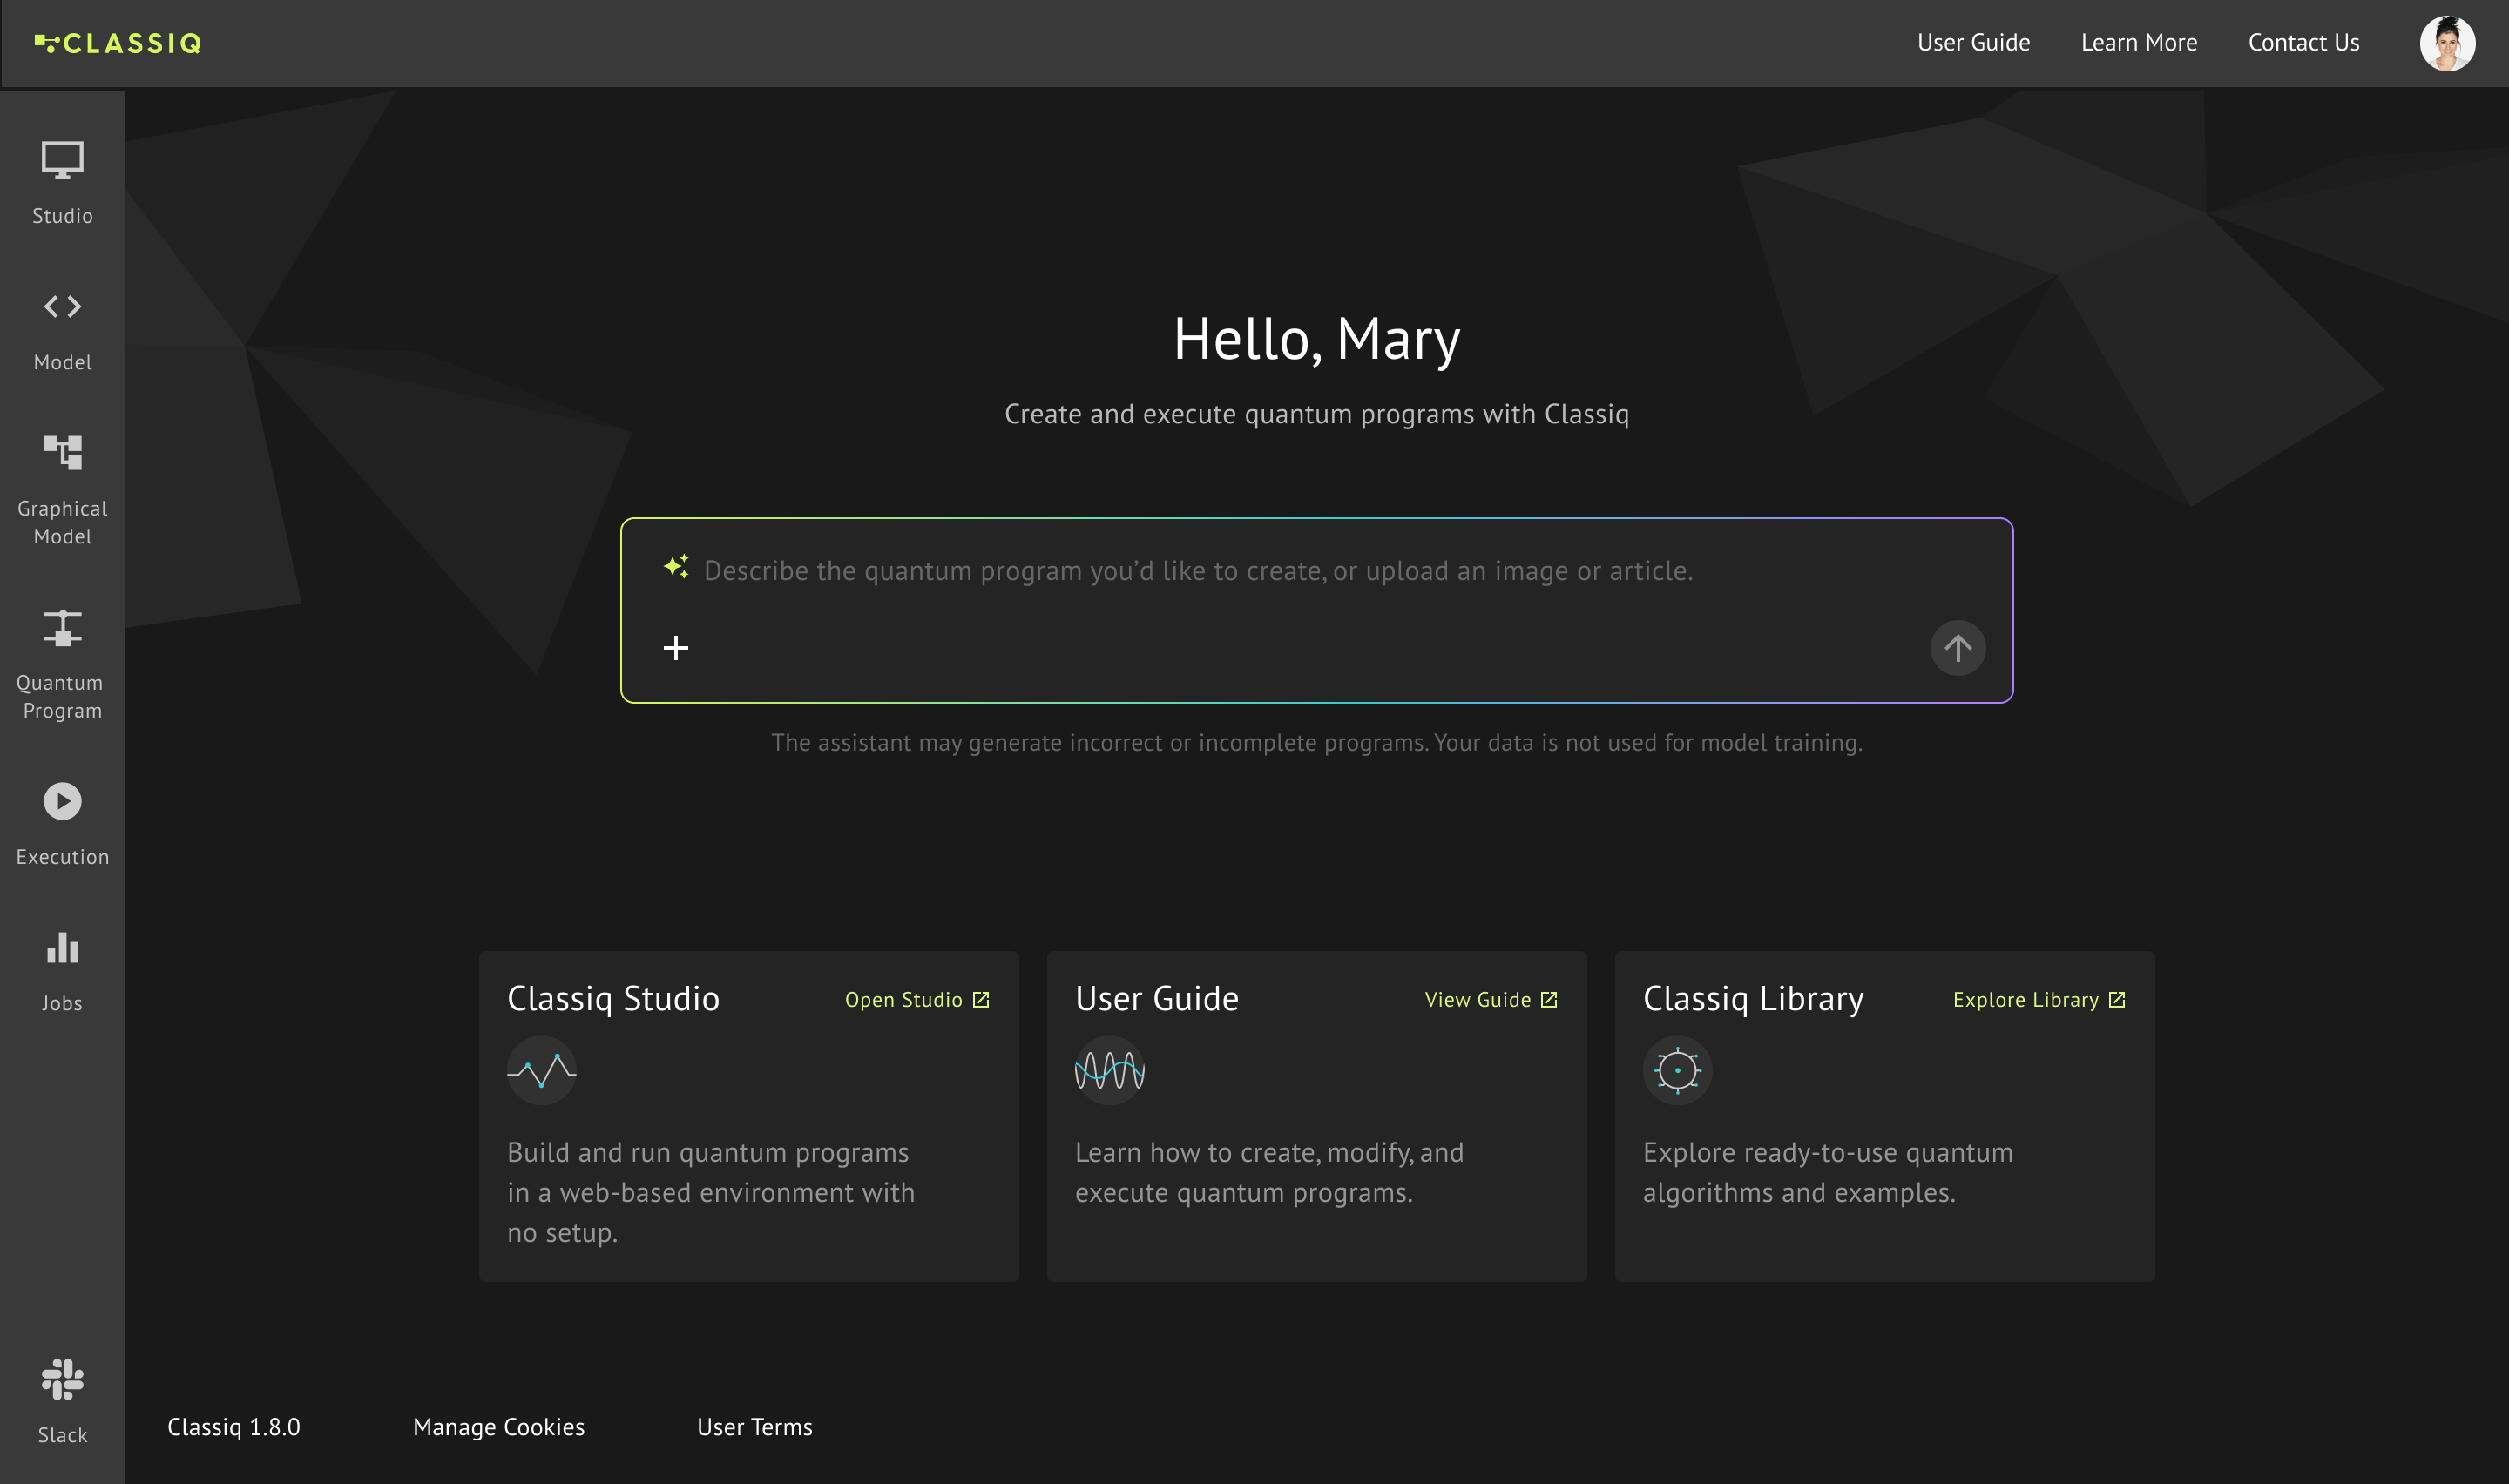Click the Jobs label in sidebar

pos(62,1003)
